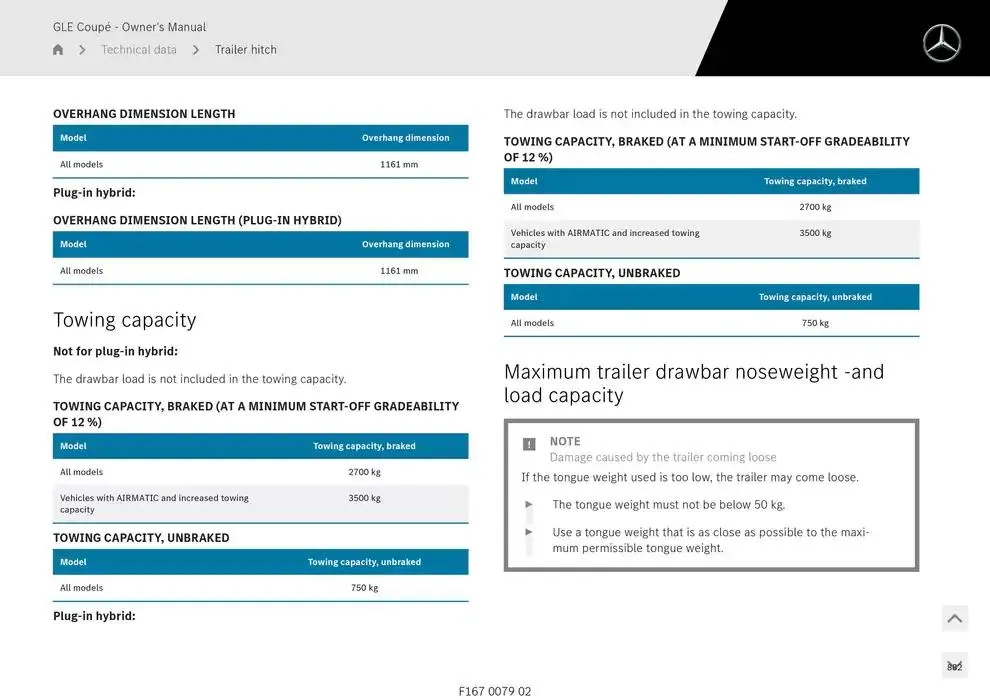The width and height of the screenshot is (990, 700).
Task: Click the home icon in the breadcrumb
Action: pos(58,50)
